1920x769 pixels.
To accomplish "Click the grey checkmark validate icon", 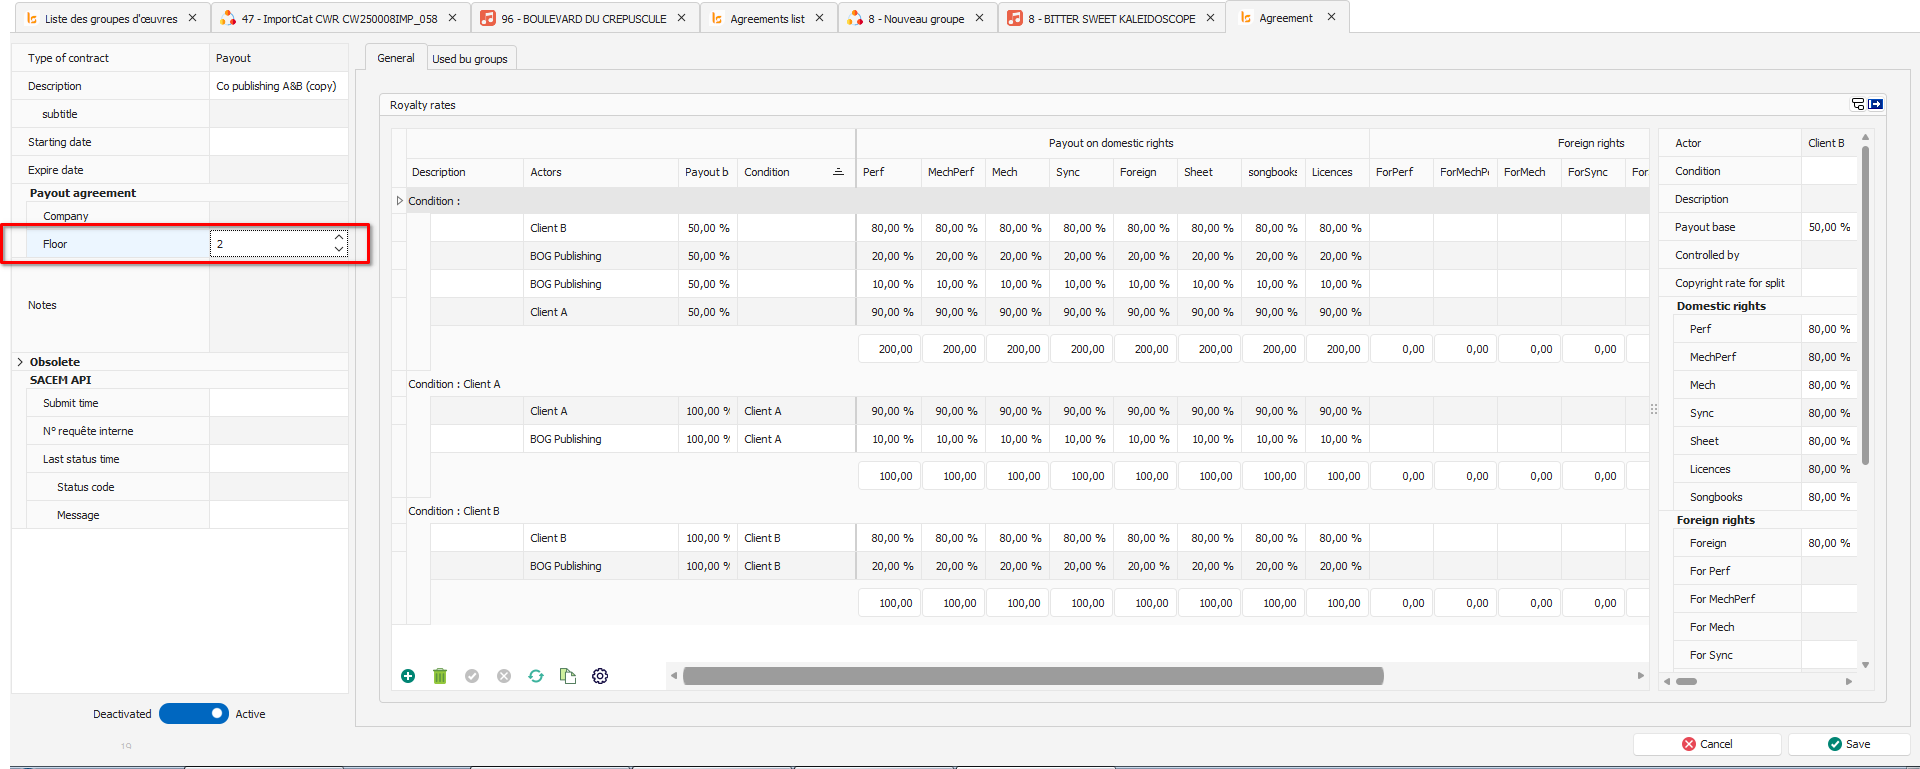I will tap(472, 676).
